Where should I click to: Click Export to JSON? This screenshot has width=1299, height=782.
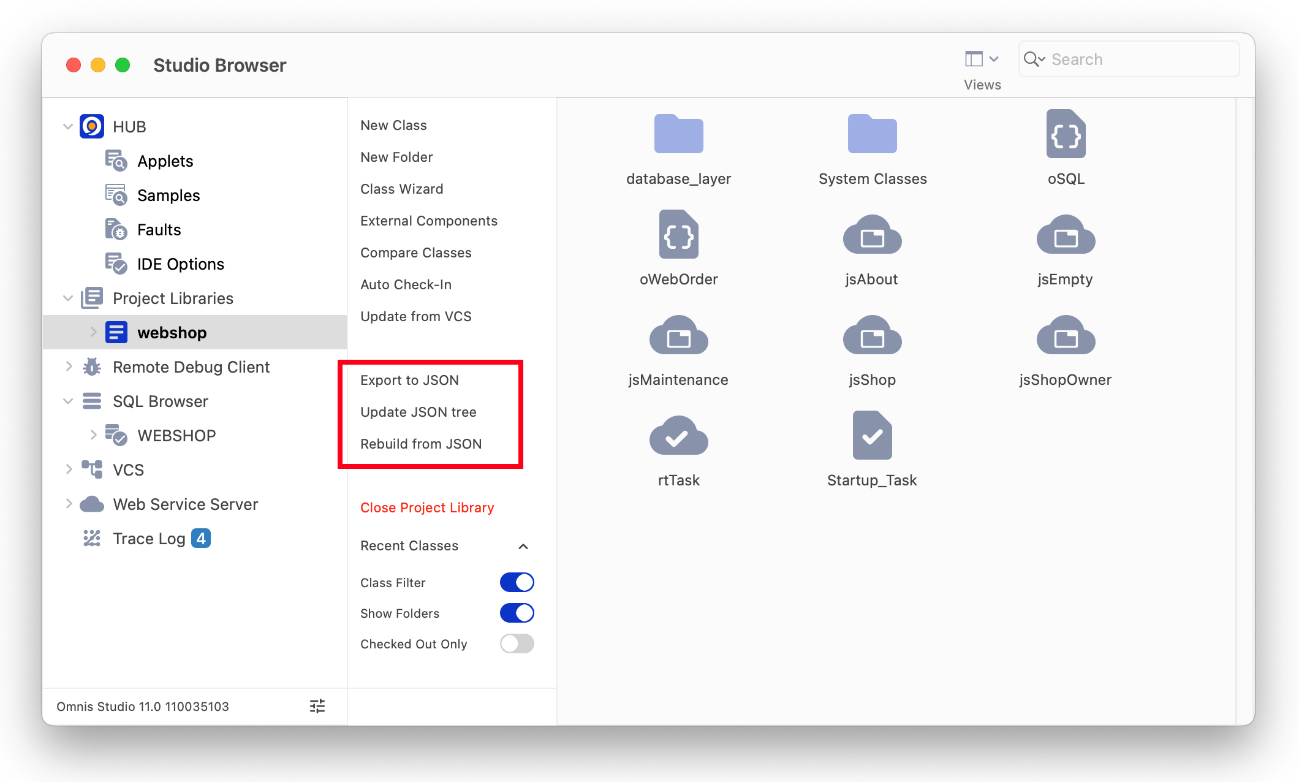[x=409, y=380]
